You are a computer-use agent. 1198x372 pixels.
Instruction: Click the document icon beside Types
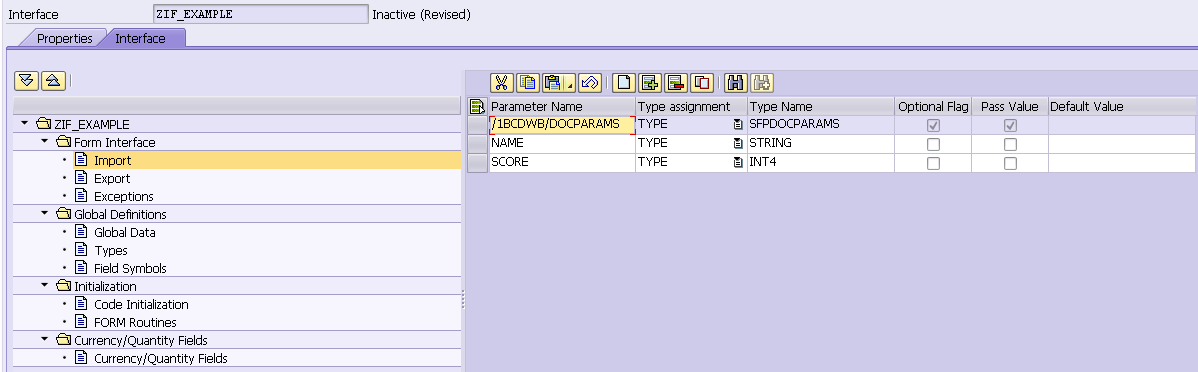coord(81,250)
